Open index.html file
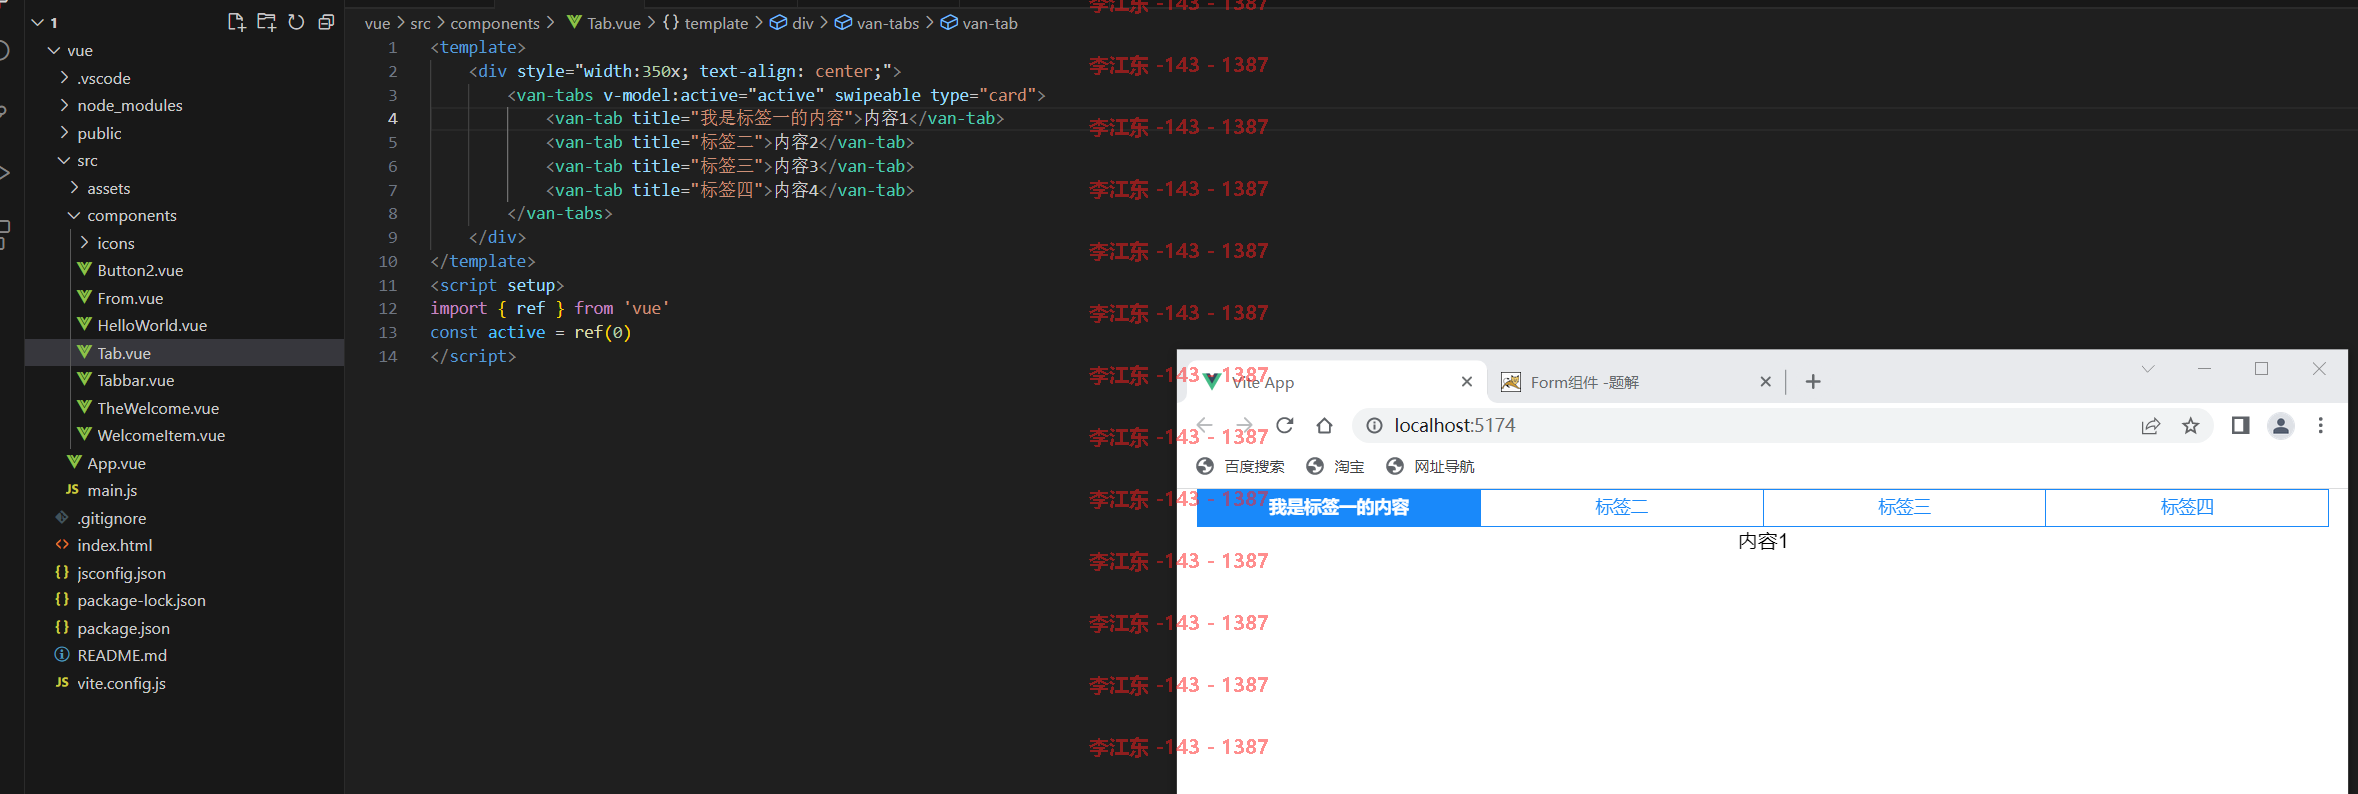 click(115, 545)
